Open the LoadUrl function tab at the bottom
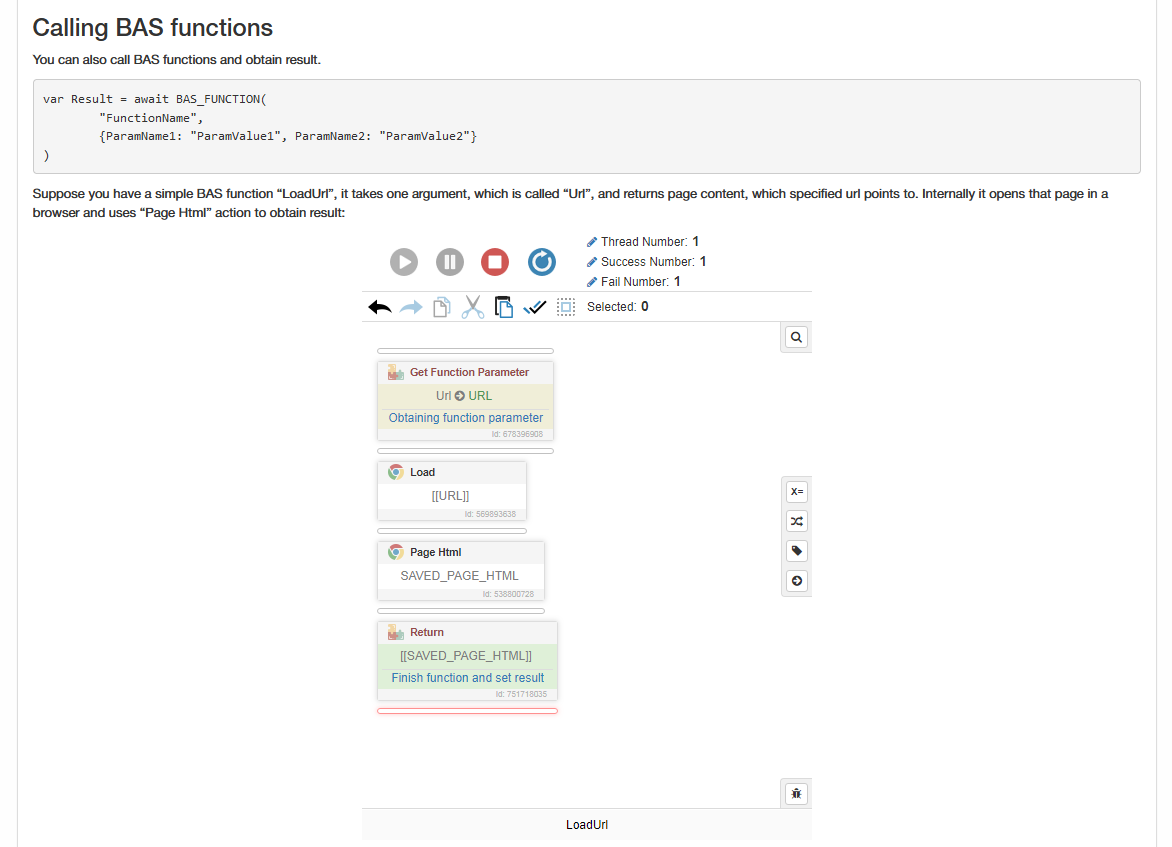 pos(587,825)
